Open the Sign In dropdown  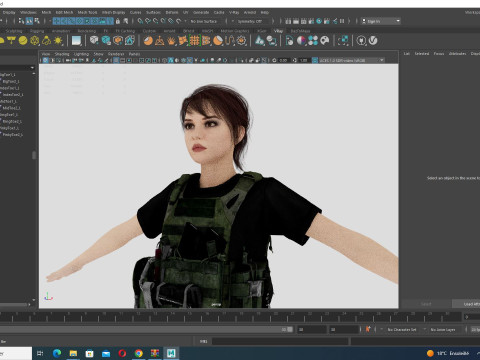coord(381,21)
